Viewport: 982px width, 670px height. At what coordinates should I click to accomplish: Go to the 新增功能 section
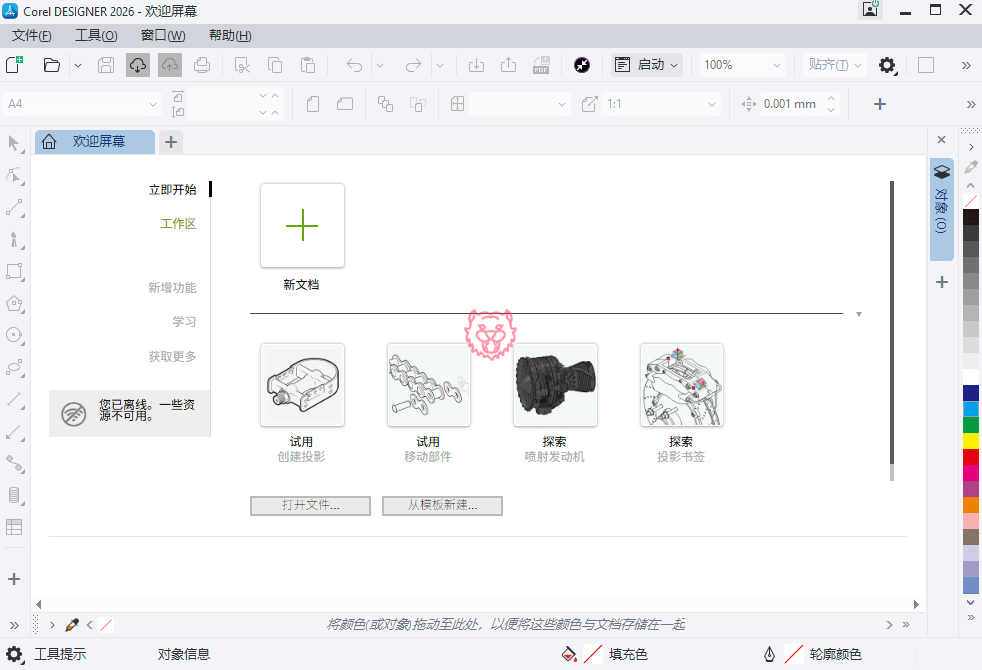[x=172, y=288]
